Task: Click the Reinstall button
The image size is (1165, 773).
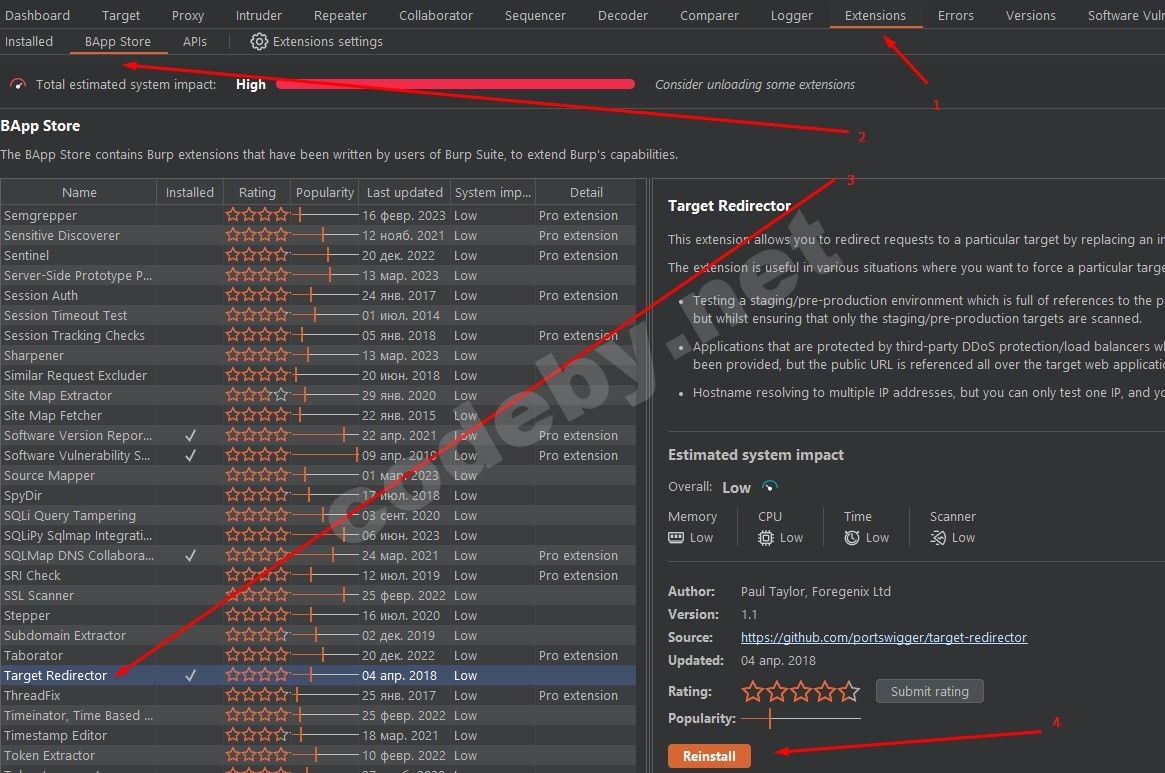Action: coord(709,756)
